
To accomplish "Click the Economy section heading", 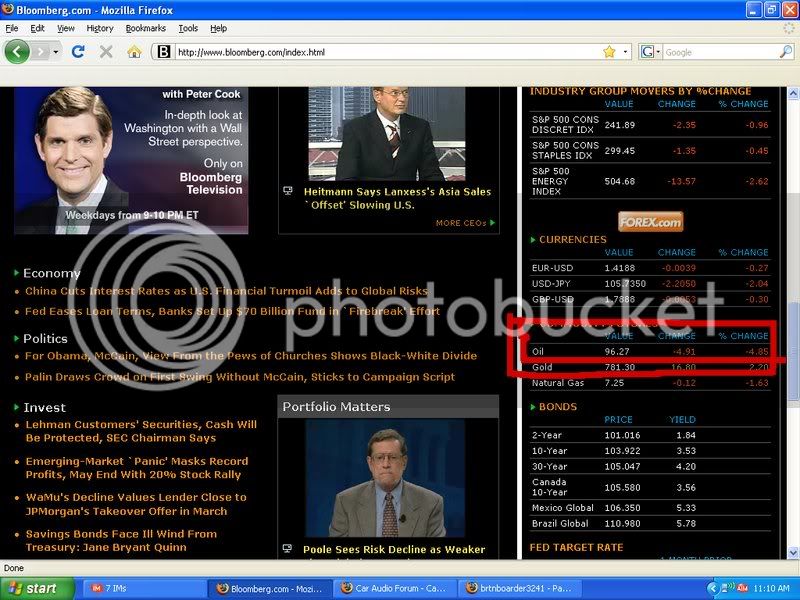I will click(52, 273).
